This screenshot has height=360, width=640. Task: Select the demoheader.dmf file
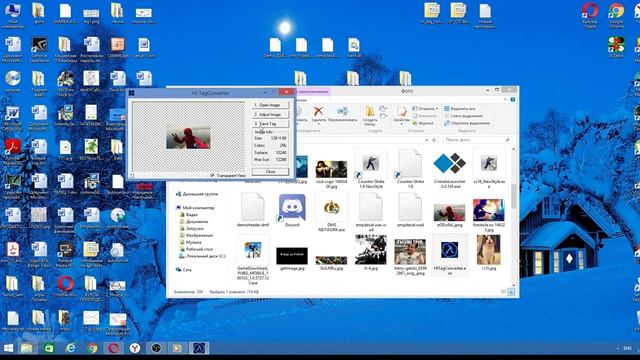click(x=253, y=211)
